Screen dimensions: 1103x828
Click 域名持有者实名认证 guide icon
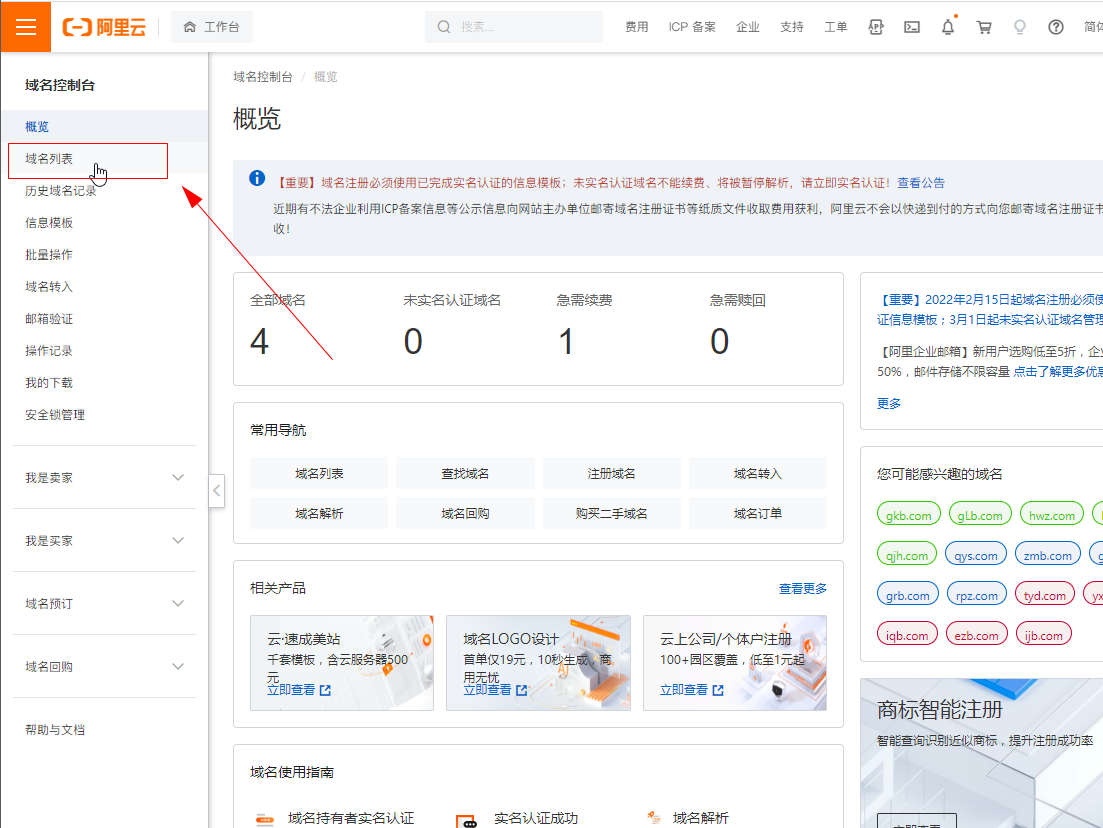click(264, 819)
